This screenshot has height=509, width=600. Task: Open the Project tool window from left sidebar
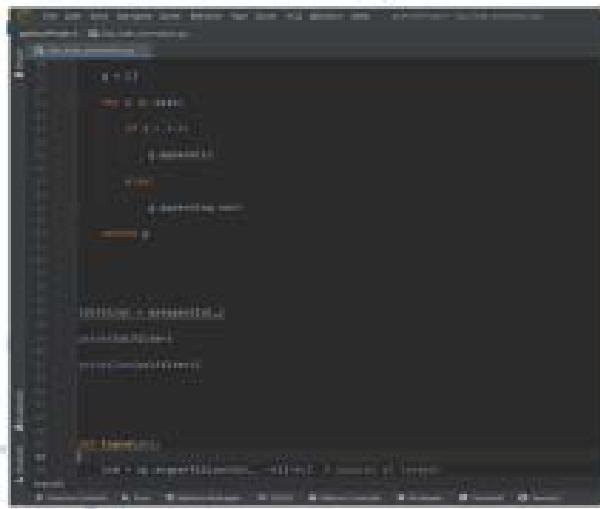(x=17, y=64)
